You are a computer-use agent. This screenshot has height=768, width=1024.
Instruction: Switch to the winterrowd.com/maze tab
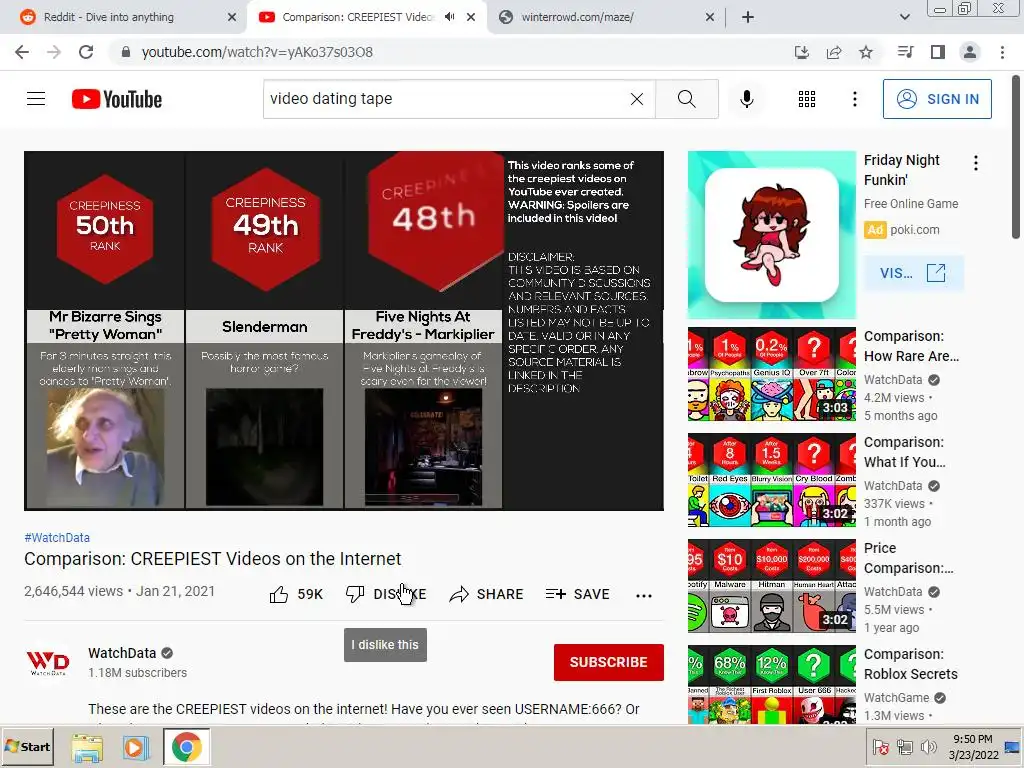coord(607,17)
